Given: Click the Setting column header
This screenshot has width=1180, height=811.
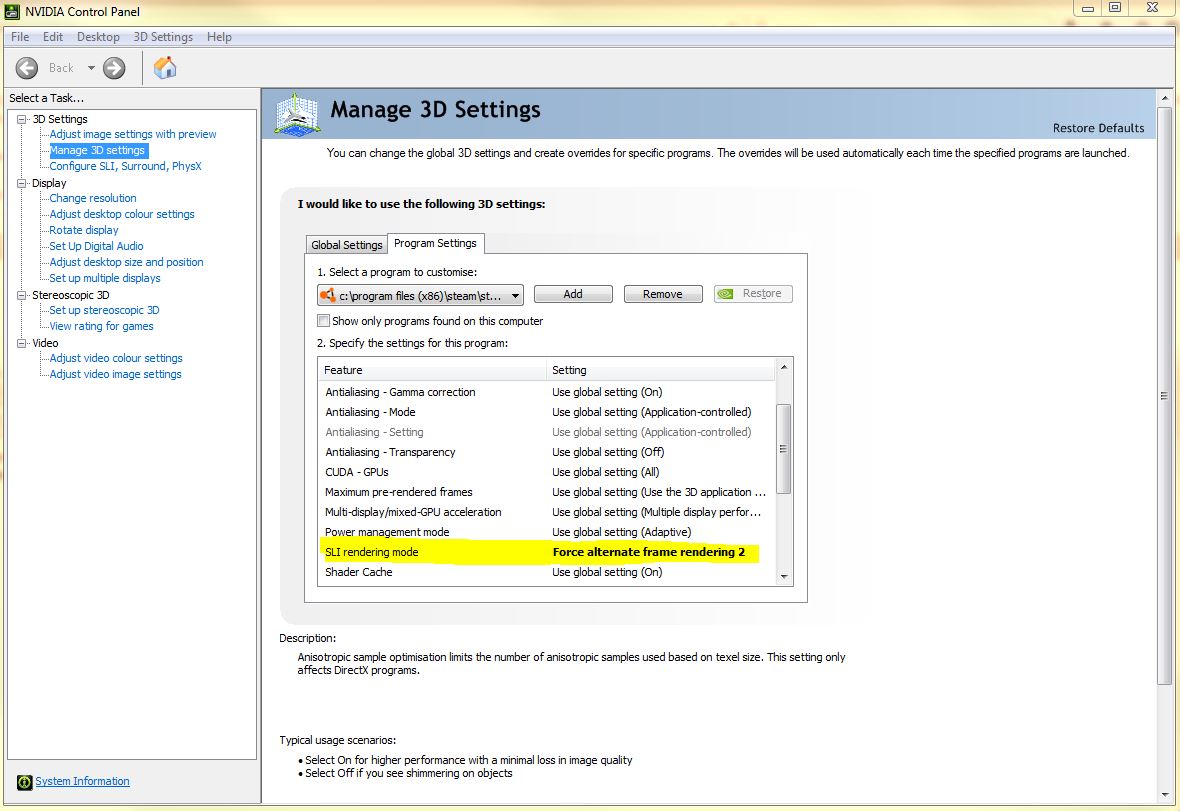Looking at the screenshot, I should [661, 370].
